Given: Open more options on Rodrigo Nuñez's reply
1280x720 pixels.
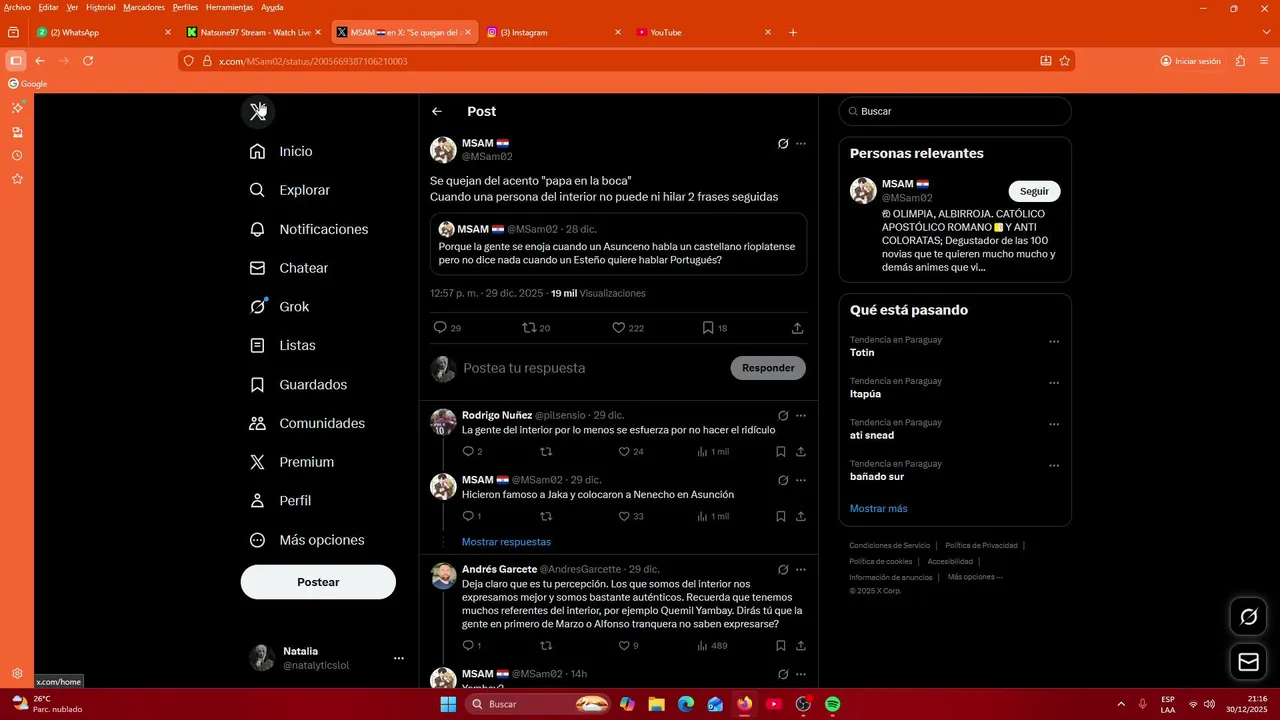Looking at the screenshot, I should pos(801,415).
